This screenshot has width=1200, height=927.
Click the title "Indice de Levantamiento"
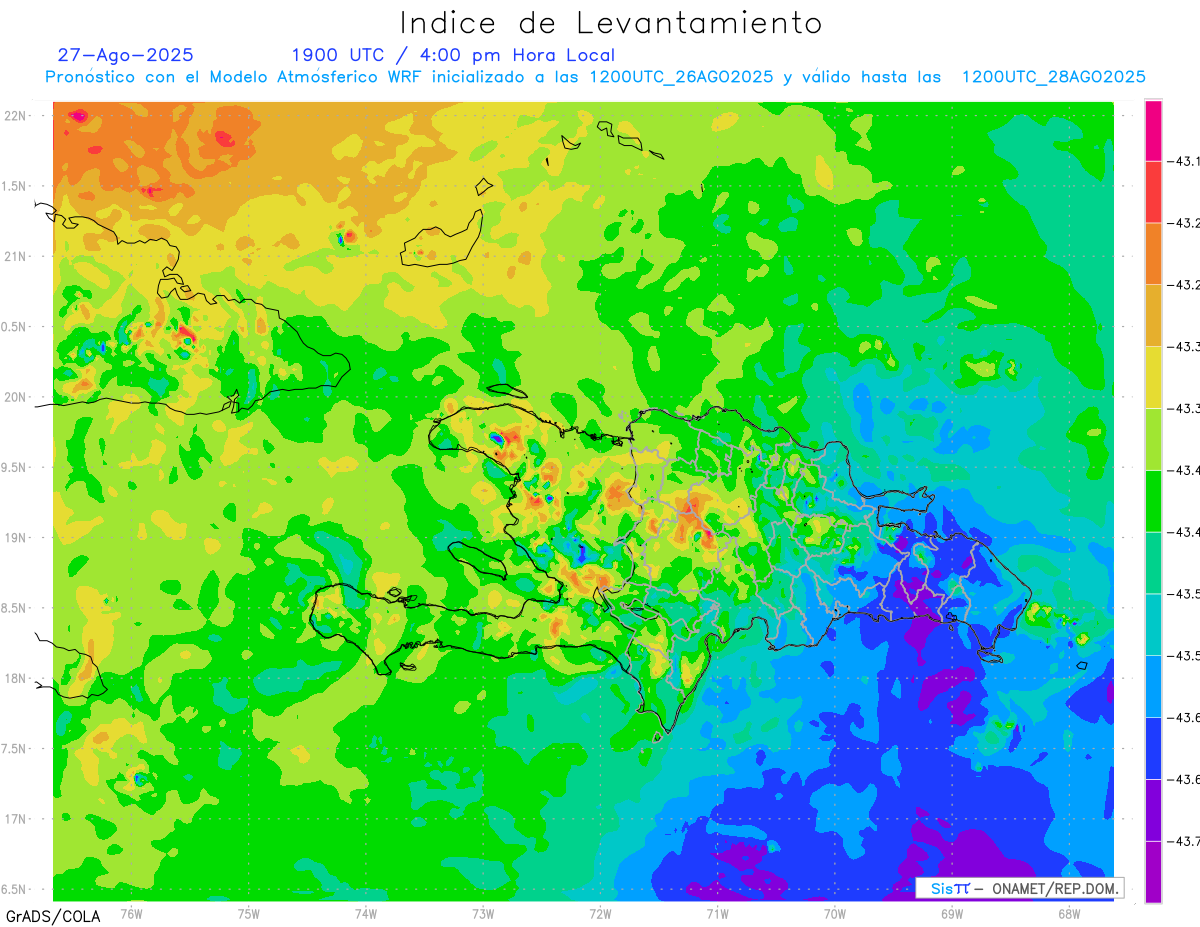click(611, 23)
